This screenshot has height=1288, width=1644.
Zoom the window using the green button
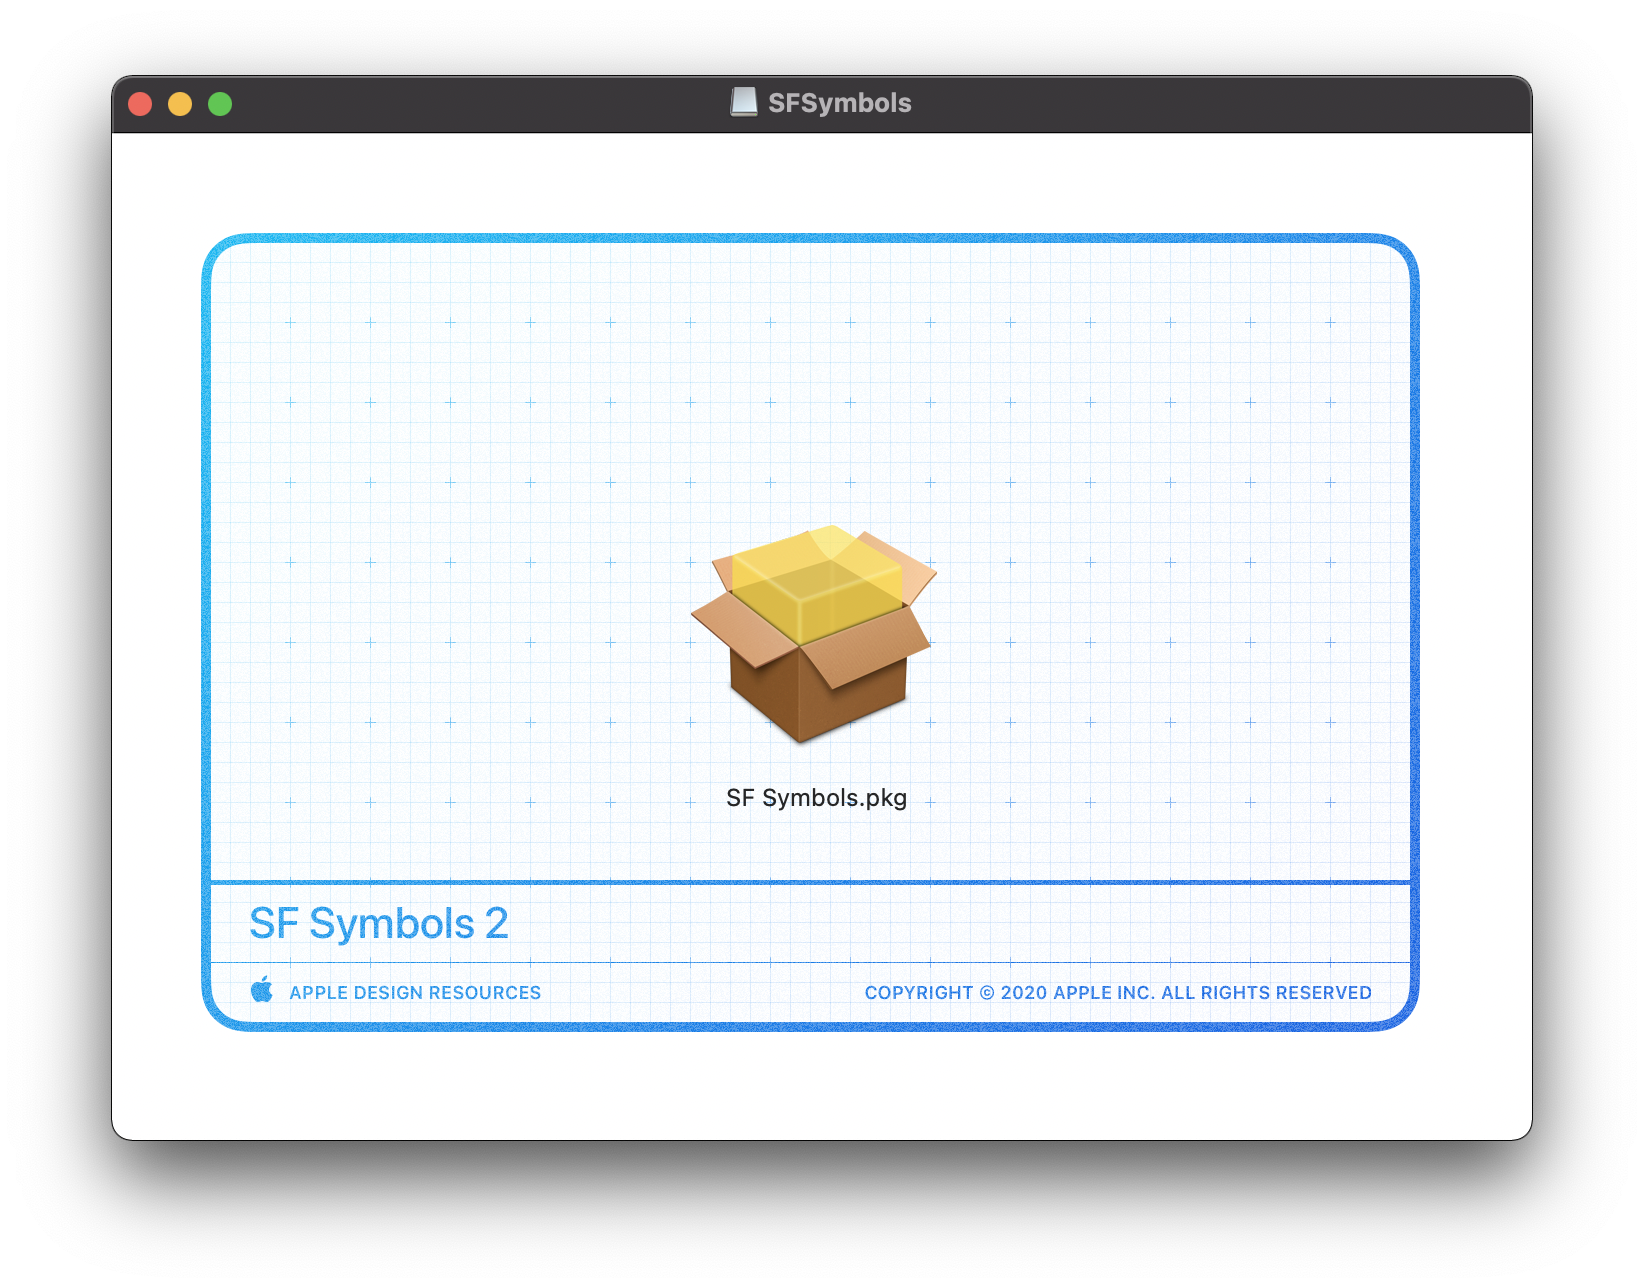click(220, 104)
